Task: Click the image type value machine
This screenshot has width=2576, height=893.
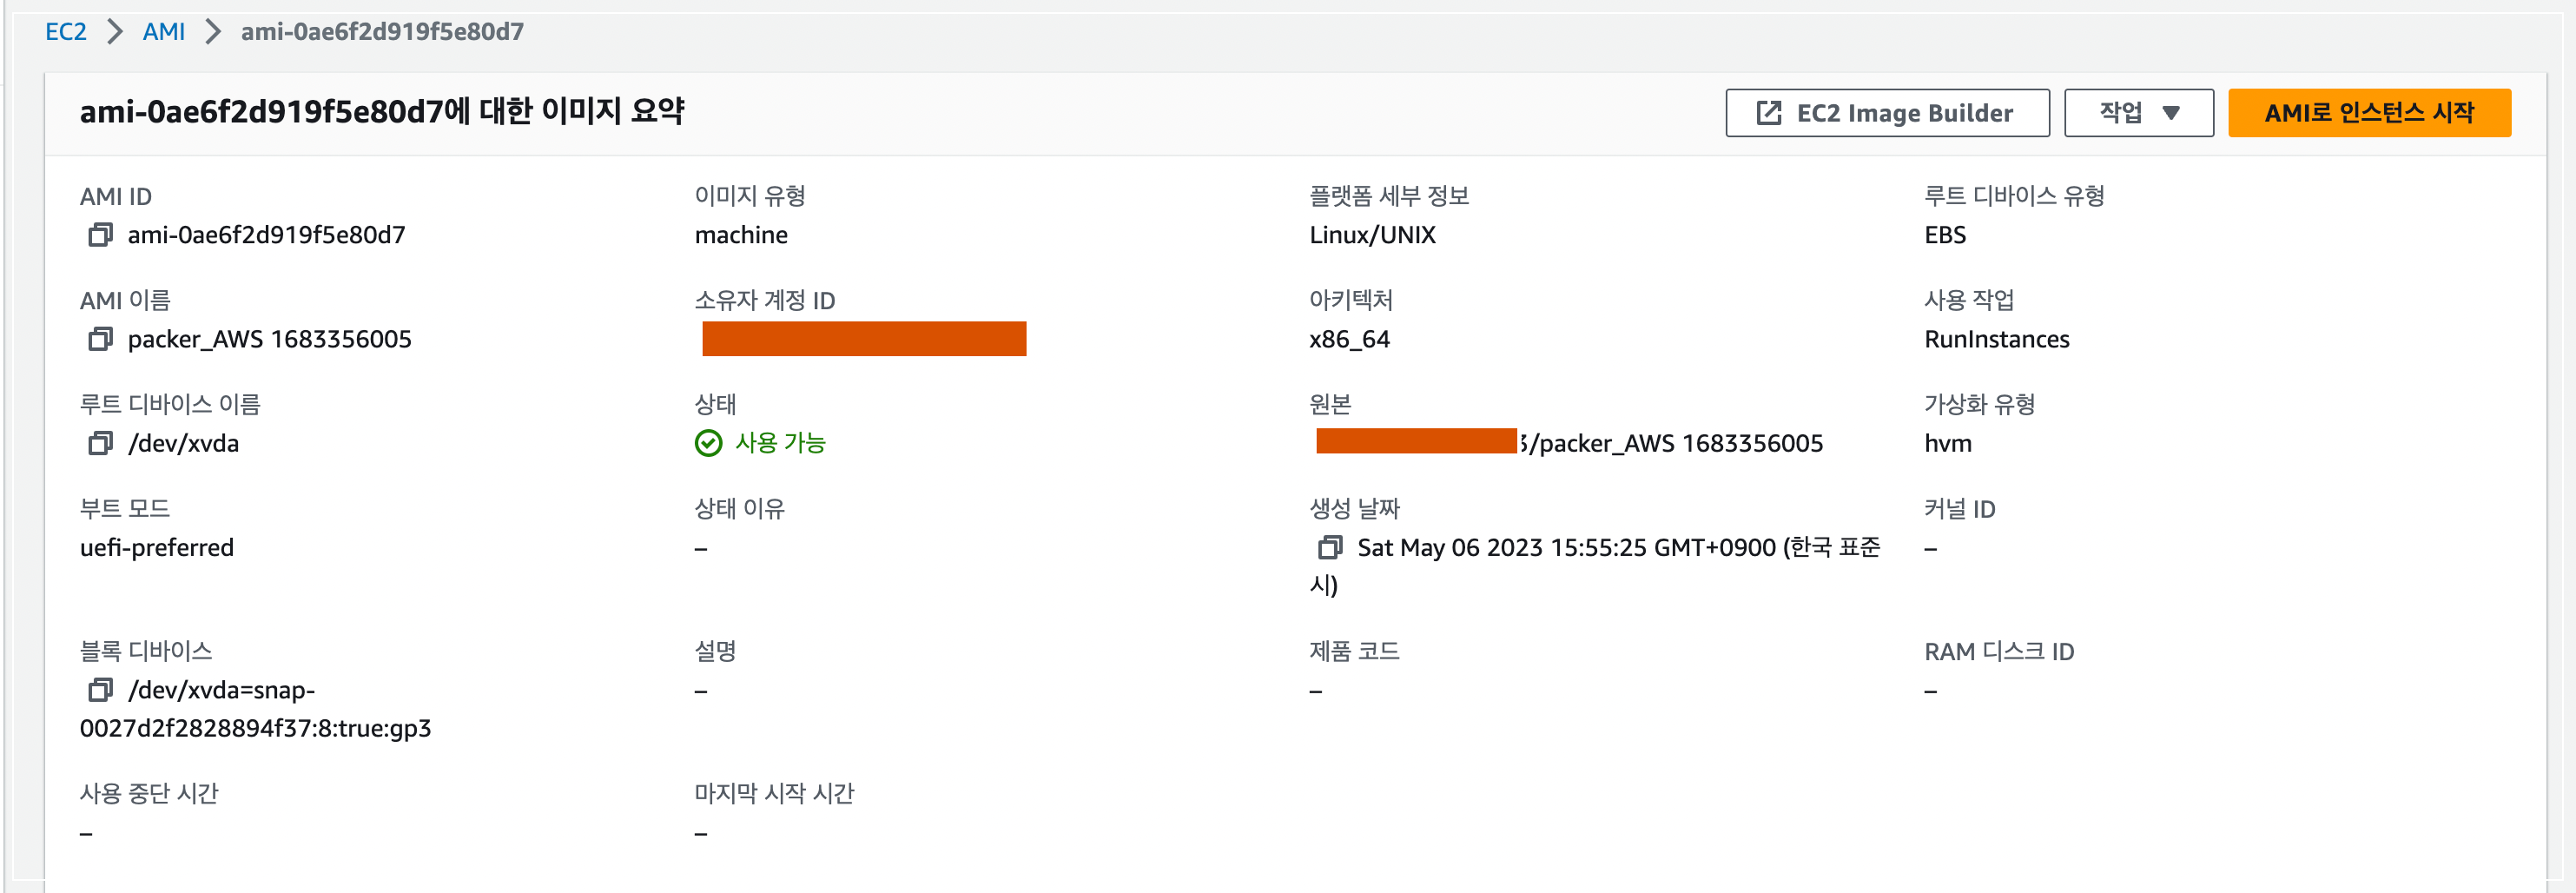Action: tap(741, 235)
